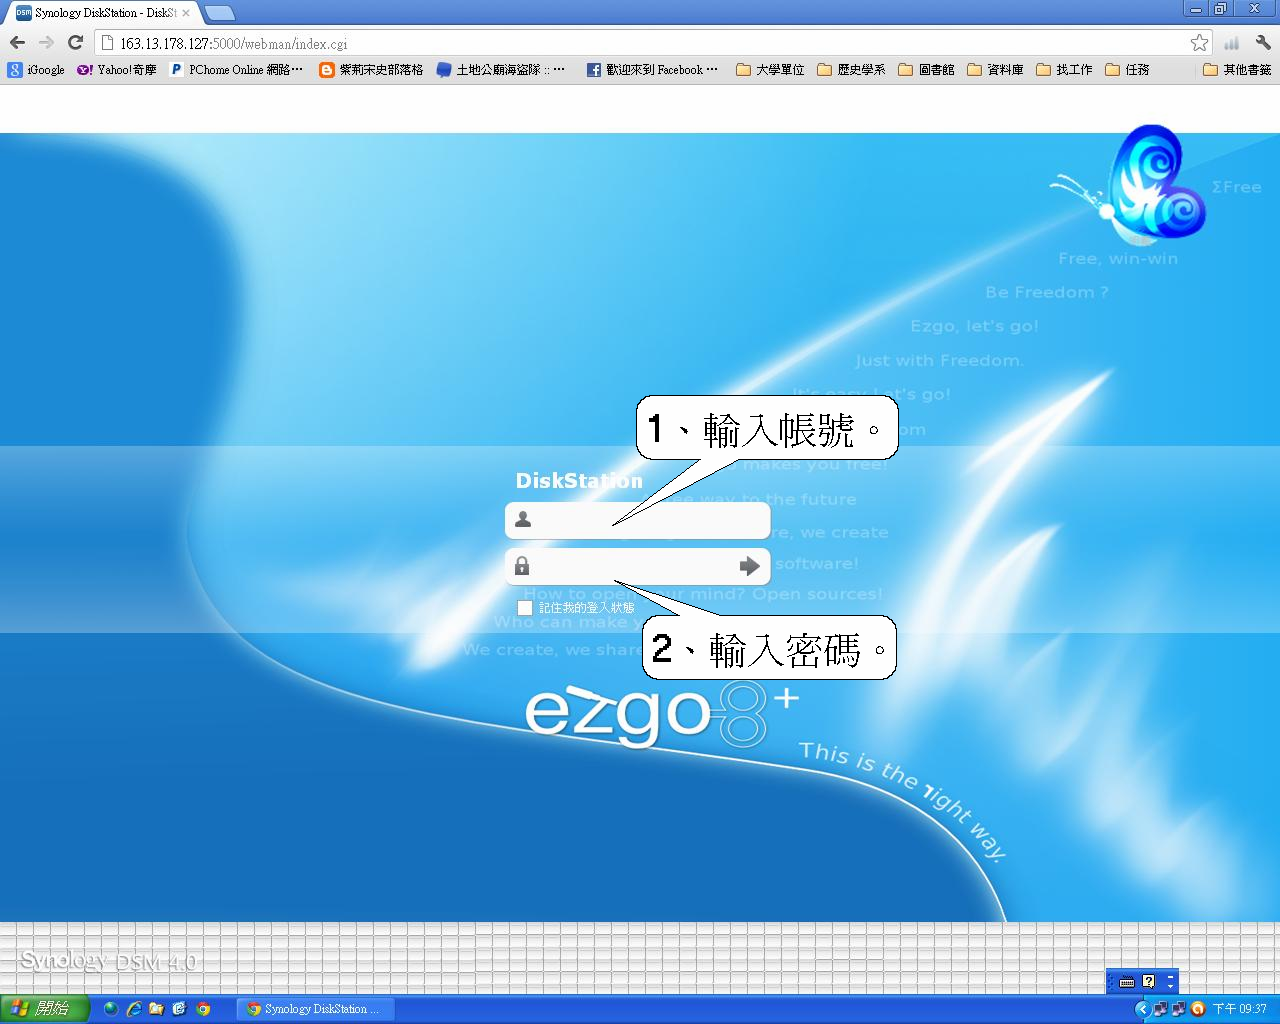The width and height of the screenshot is (1280, 1024).
Task: Show hidden tray icons with the arrow
Action: (1142, 1009)
